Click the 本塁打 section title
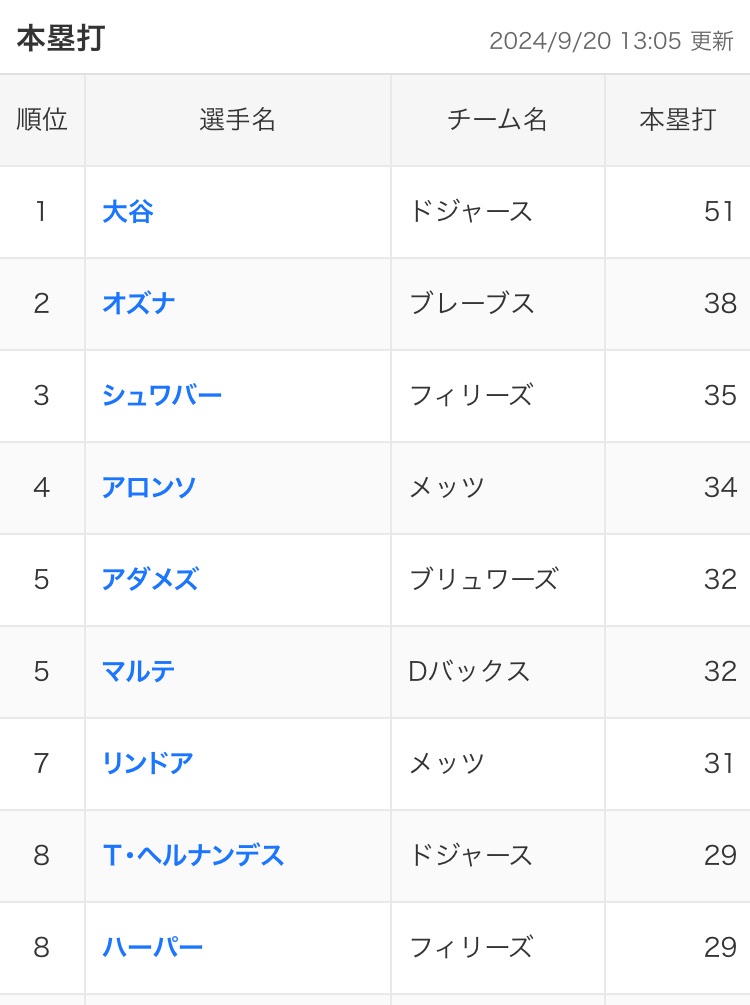 pos(61,38)
